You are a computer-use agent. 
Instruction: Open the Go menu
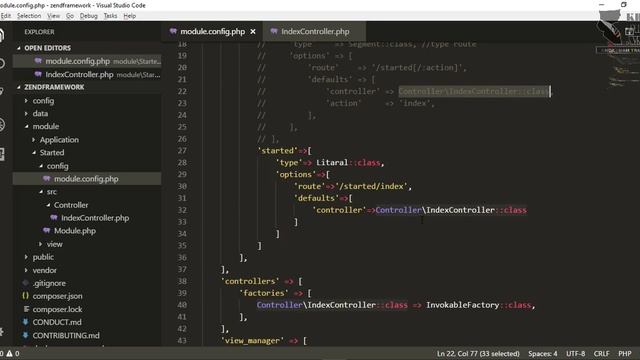point(70,16)
